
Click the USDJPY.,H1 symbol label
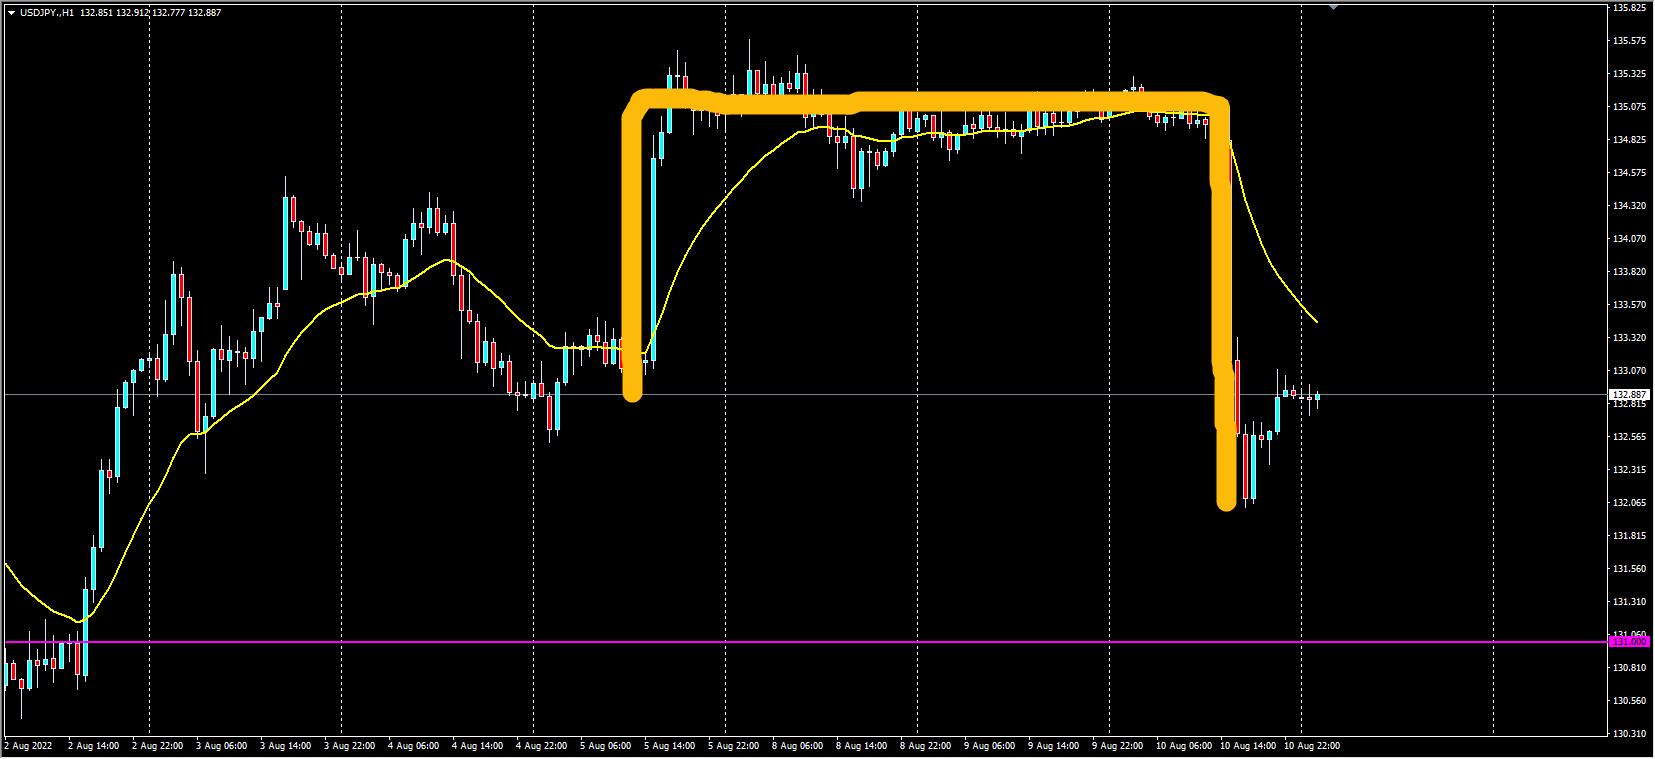coord(47,13)
